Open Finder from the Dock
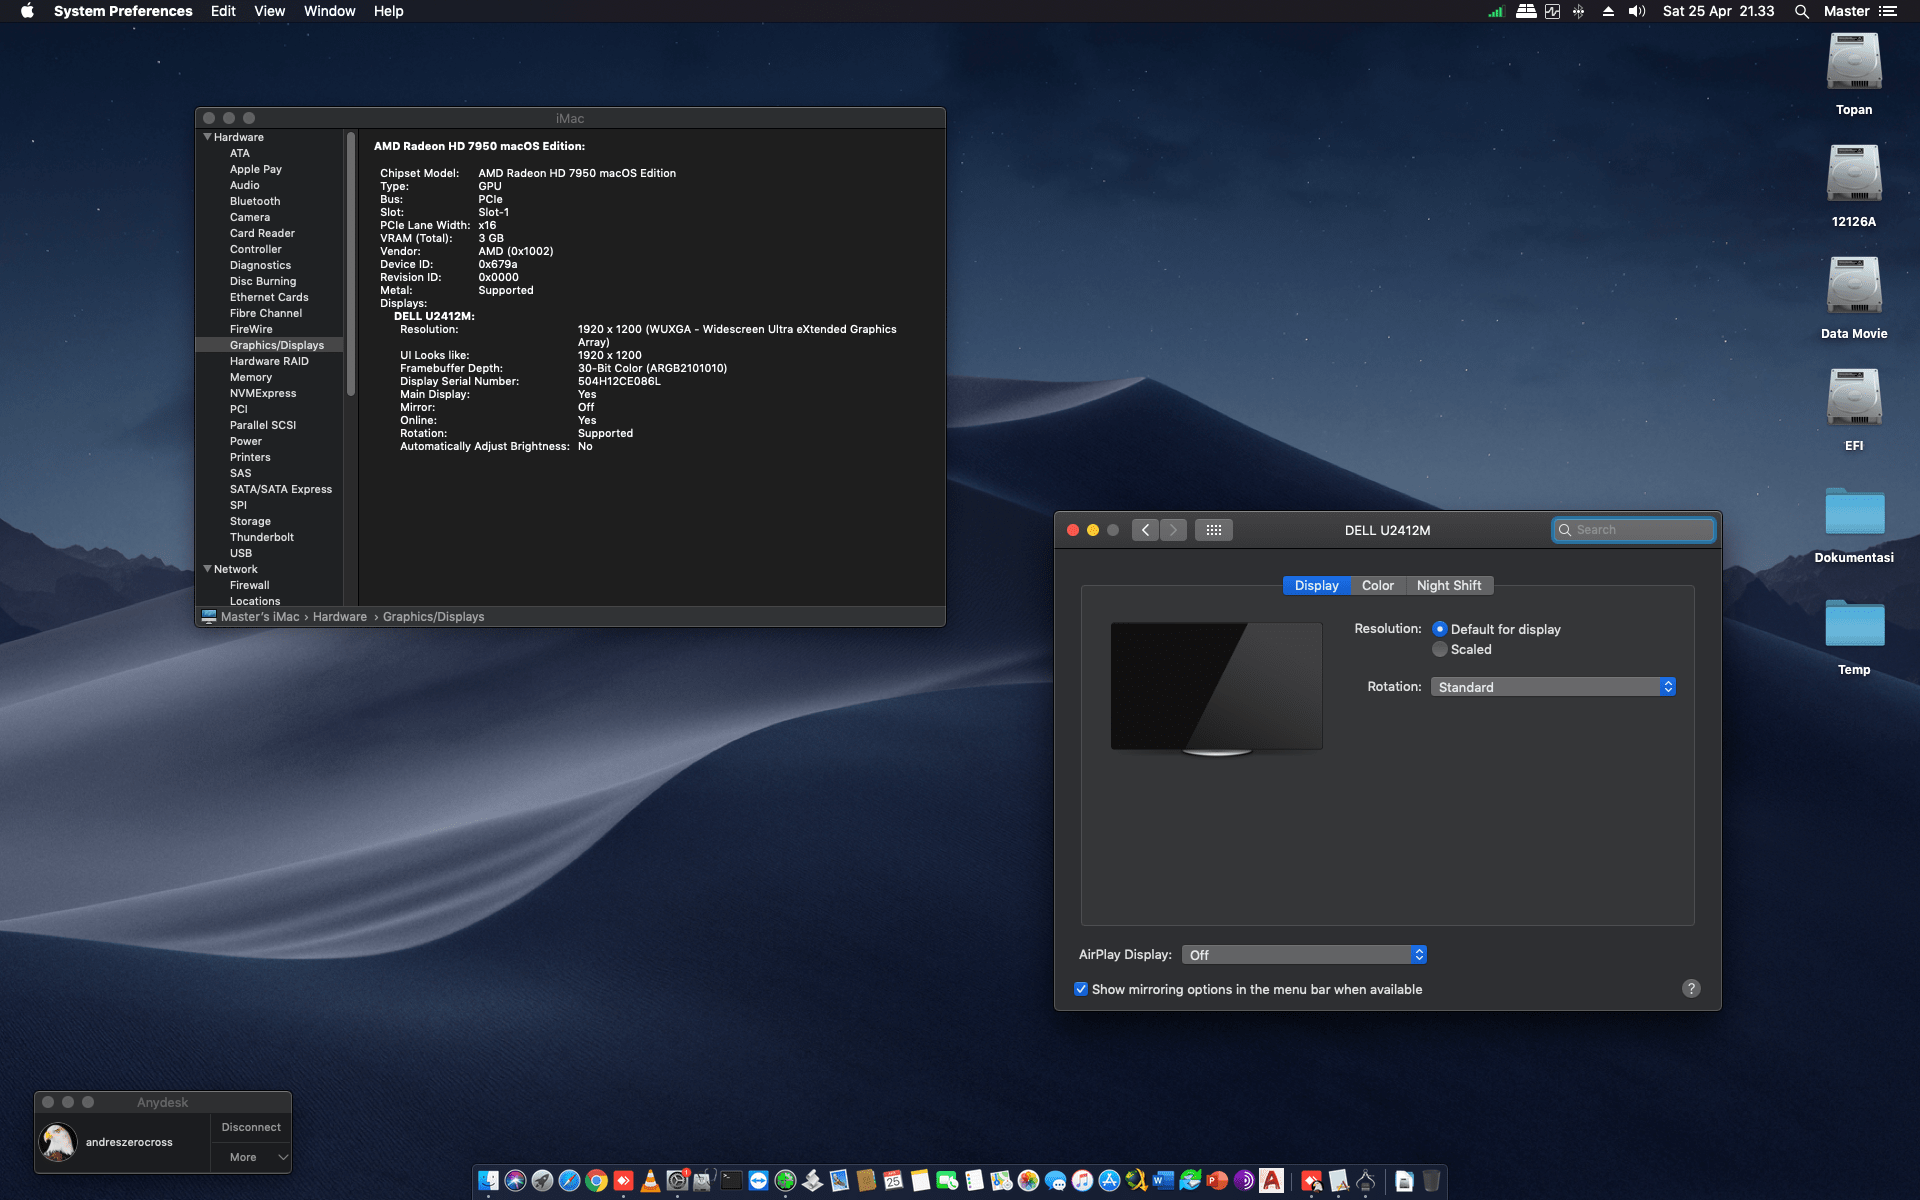The image size is (1920, 1200). (488, 1181)
